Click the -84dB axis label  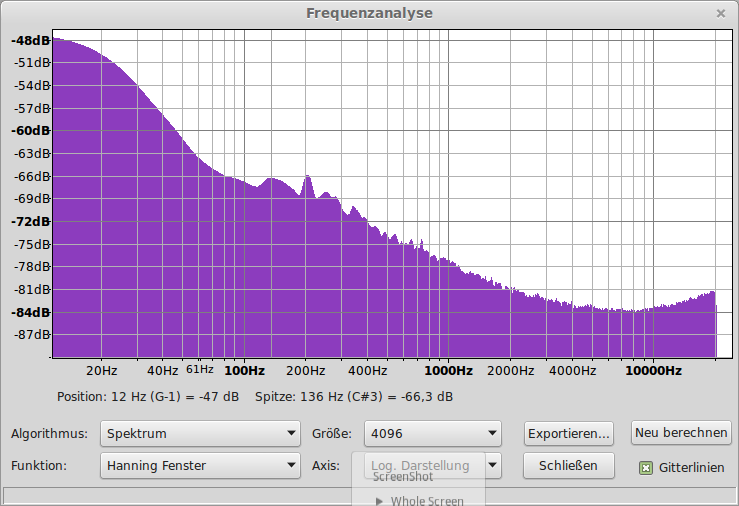pyautogui.click(x=30, y=312)
